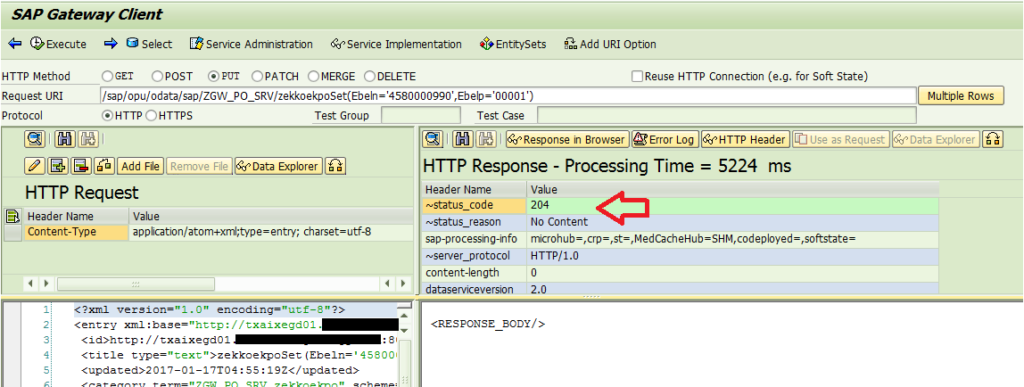Click the ~server_protocol cell

(473, 256)
